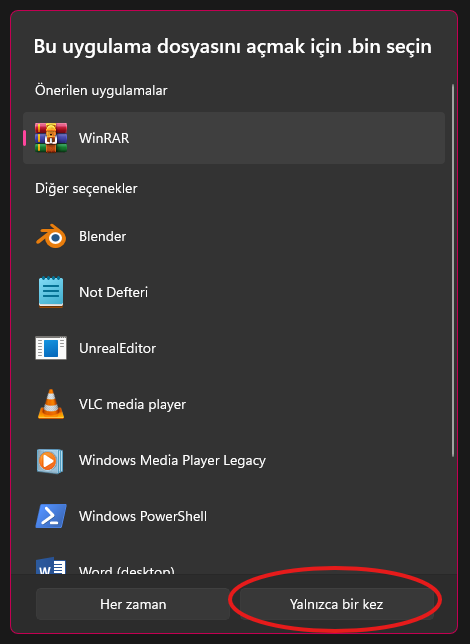Viewport: 470px width, 644px height.
Task: Select the UnrealEditor icon
Action: 51,348
